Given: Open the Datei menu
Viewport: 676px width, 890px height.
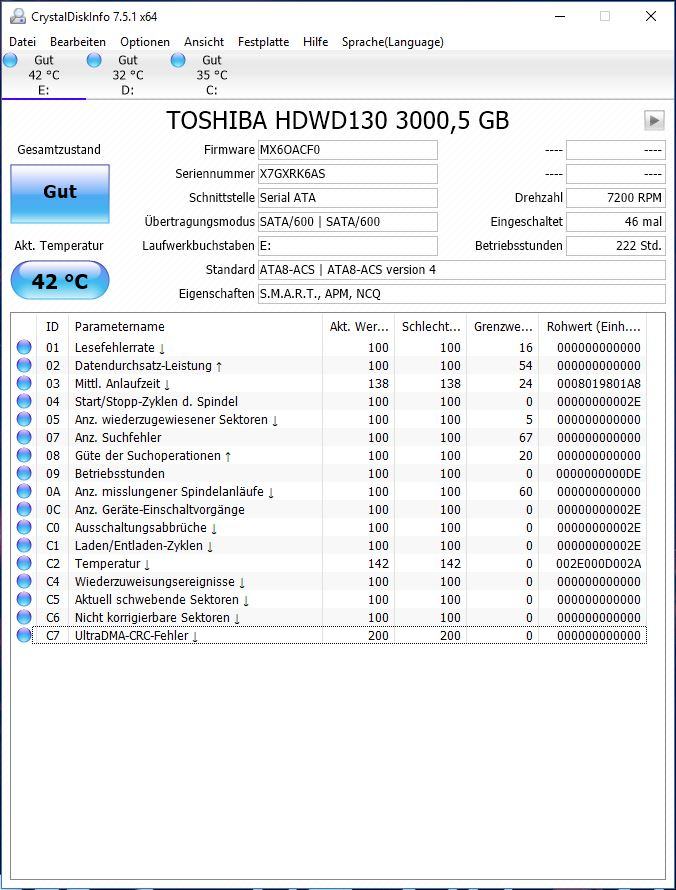Looking at the screenshot, I should [x=23, y=42].
